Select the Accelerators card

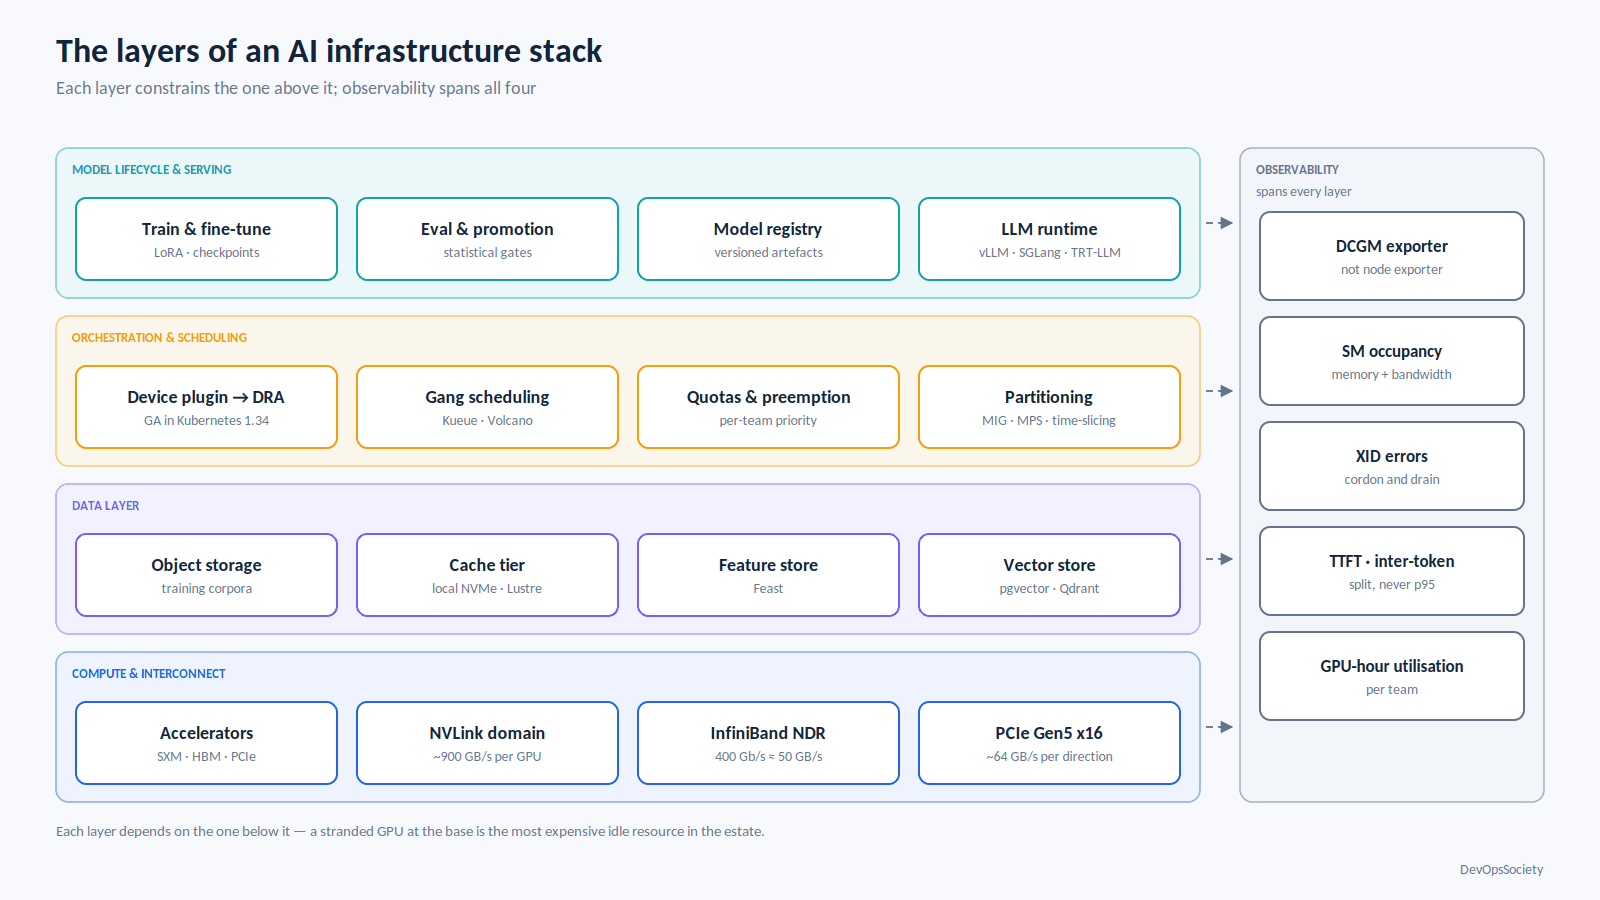click(206, 743)
